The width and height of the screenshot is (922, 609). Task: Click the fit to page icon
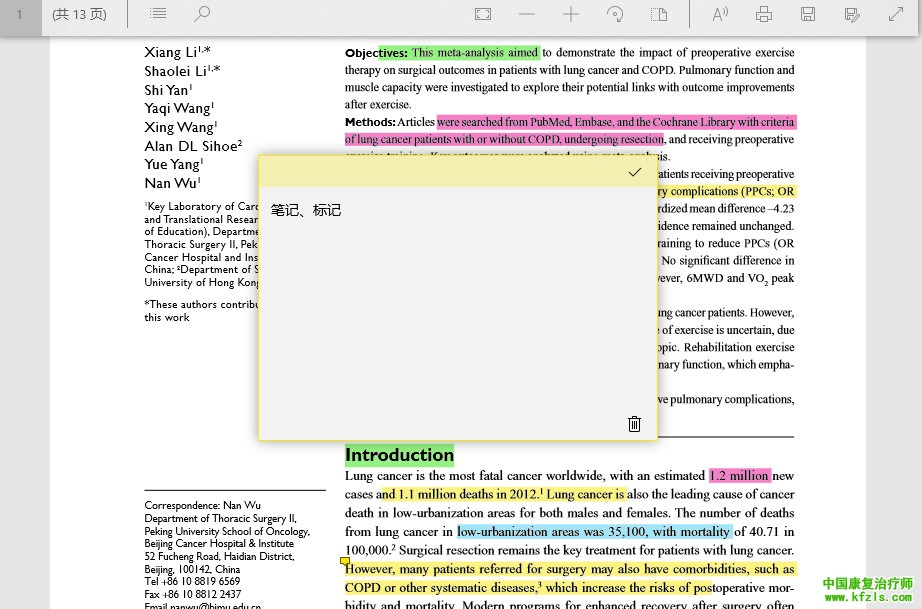click(483, 14)
